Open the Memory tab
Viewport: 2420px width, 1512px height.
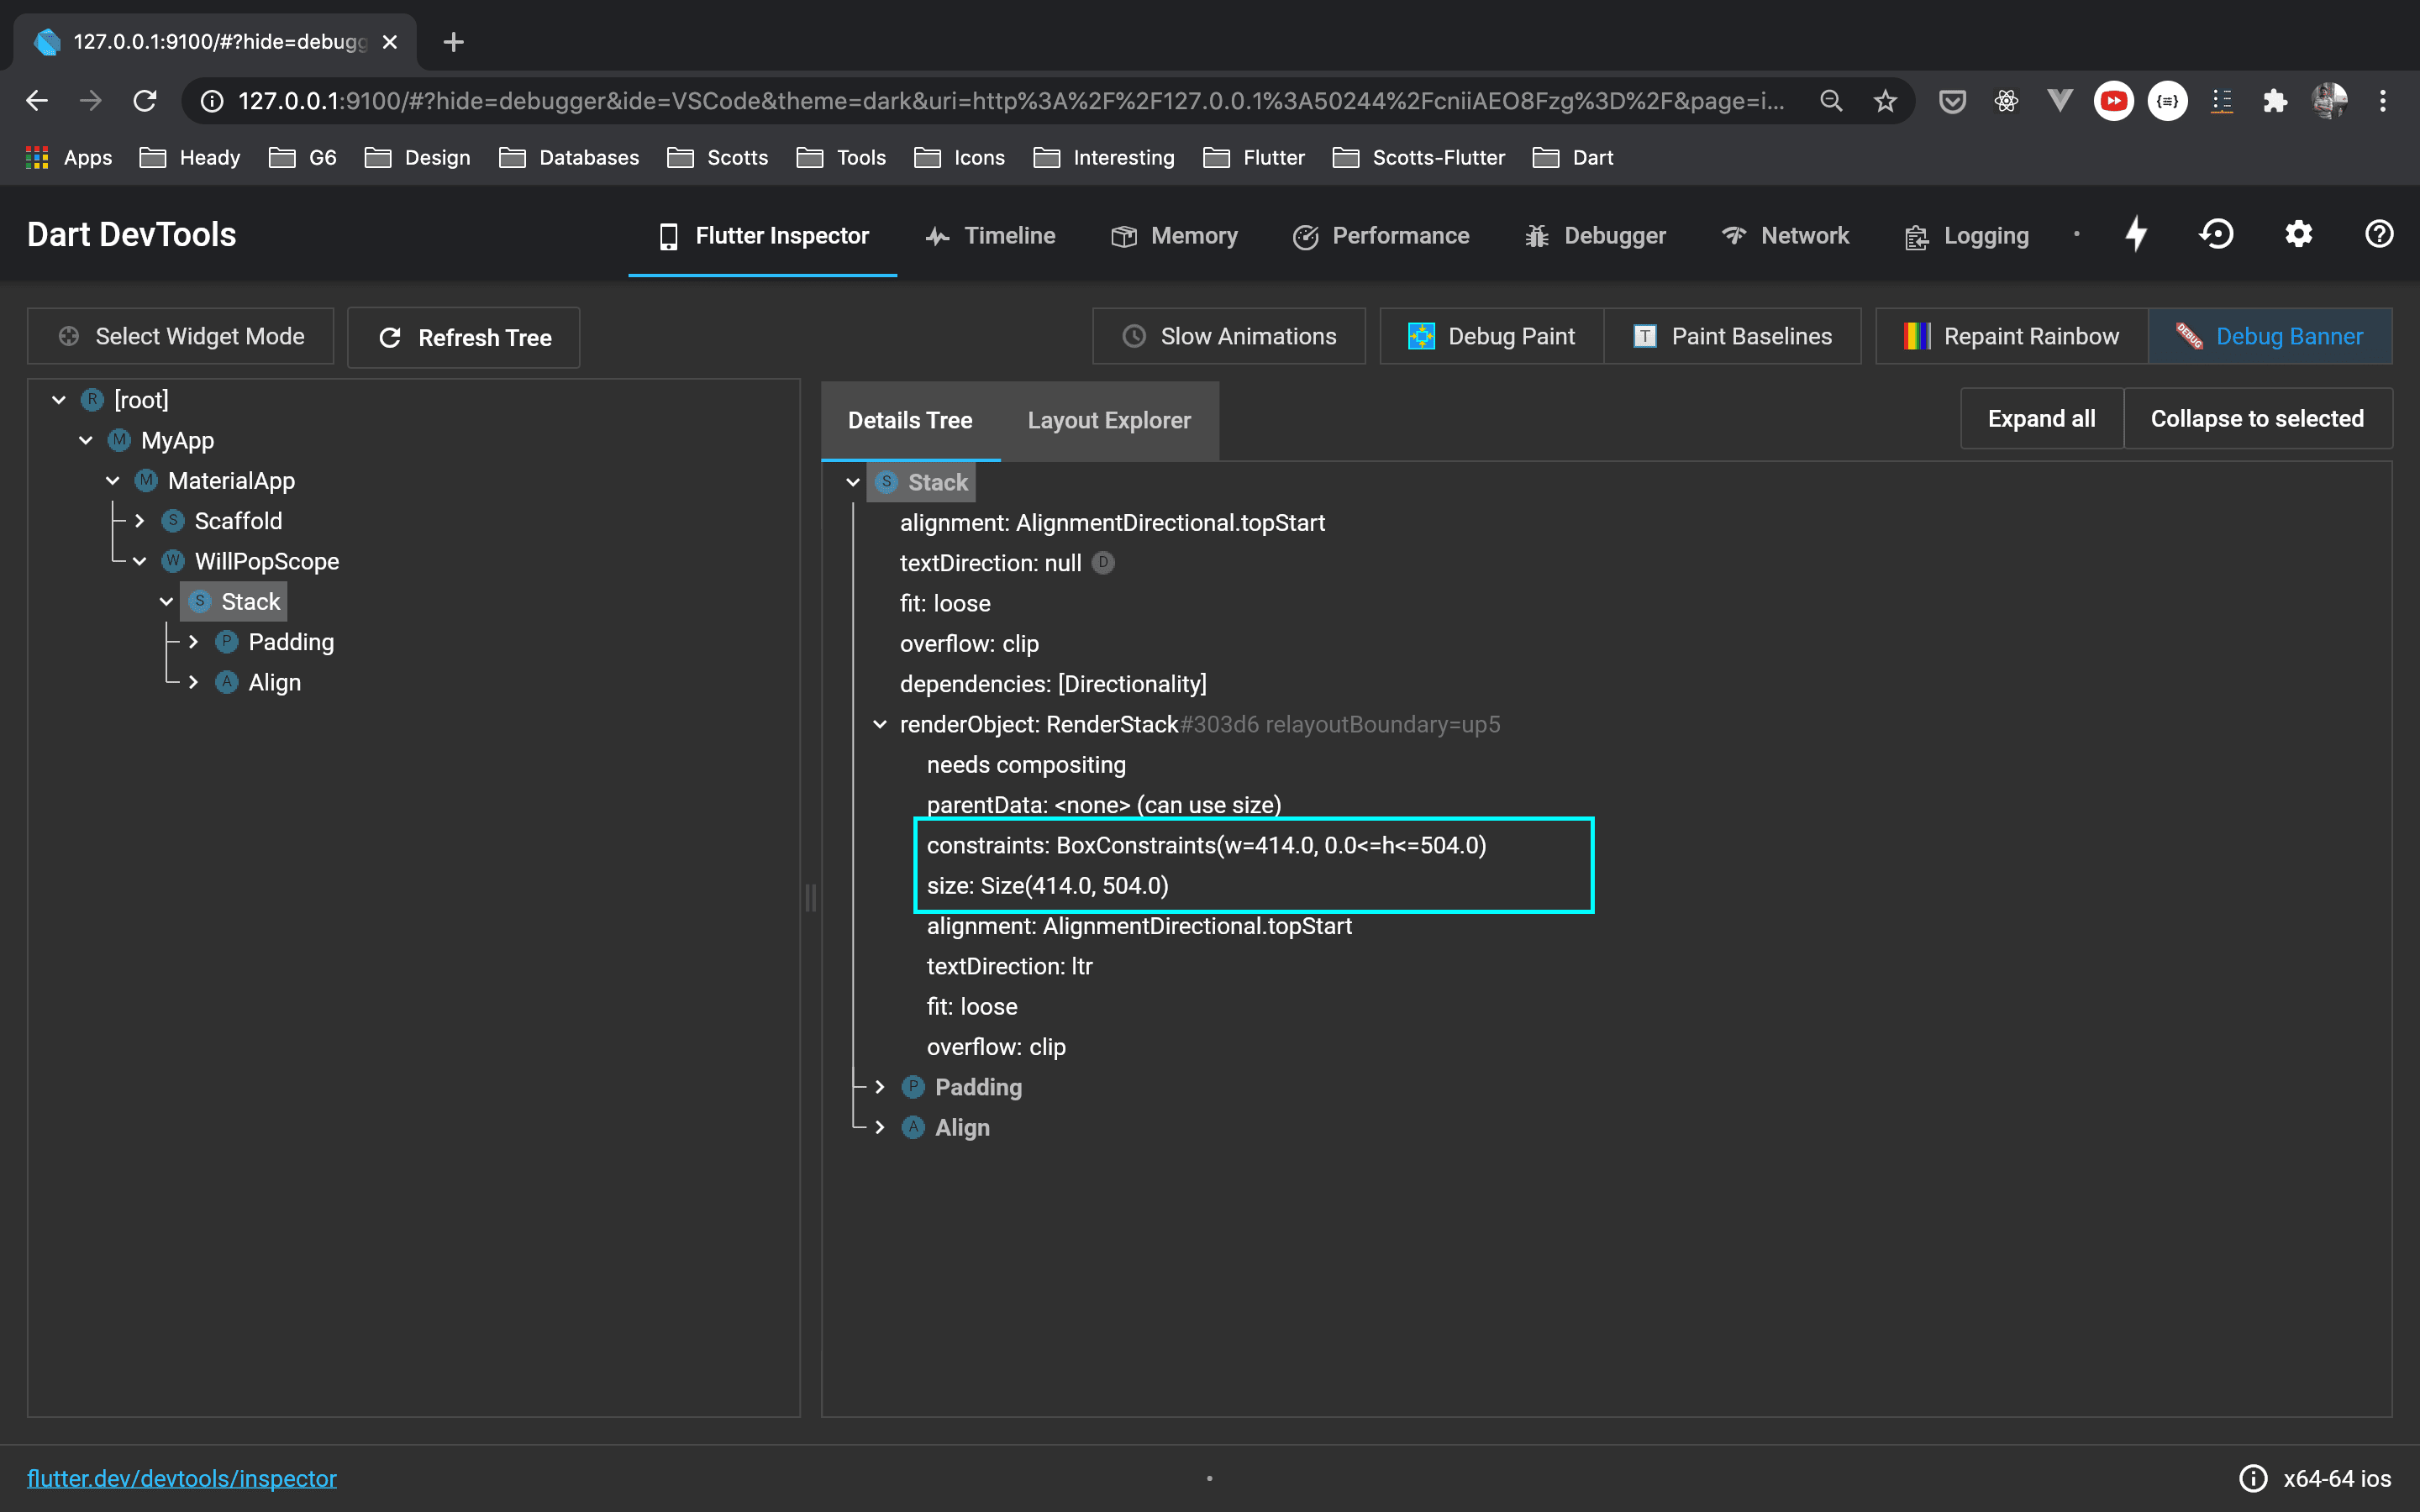1174,235
